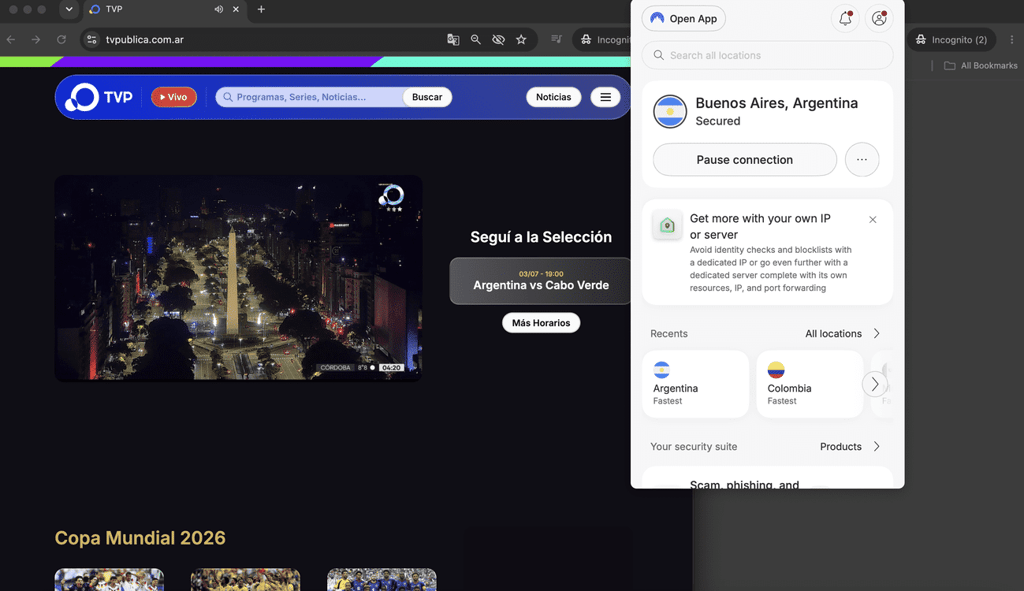The image size is (1024, 591).
Task: Open first Copa Mundial 2026 thumbnail
Action: (109, 579)
